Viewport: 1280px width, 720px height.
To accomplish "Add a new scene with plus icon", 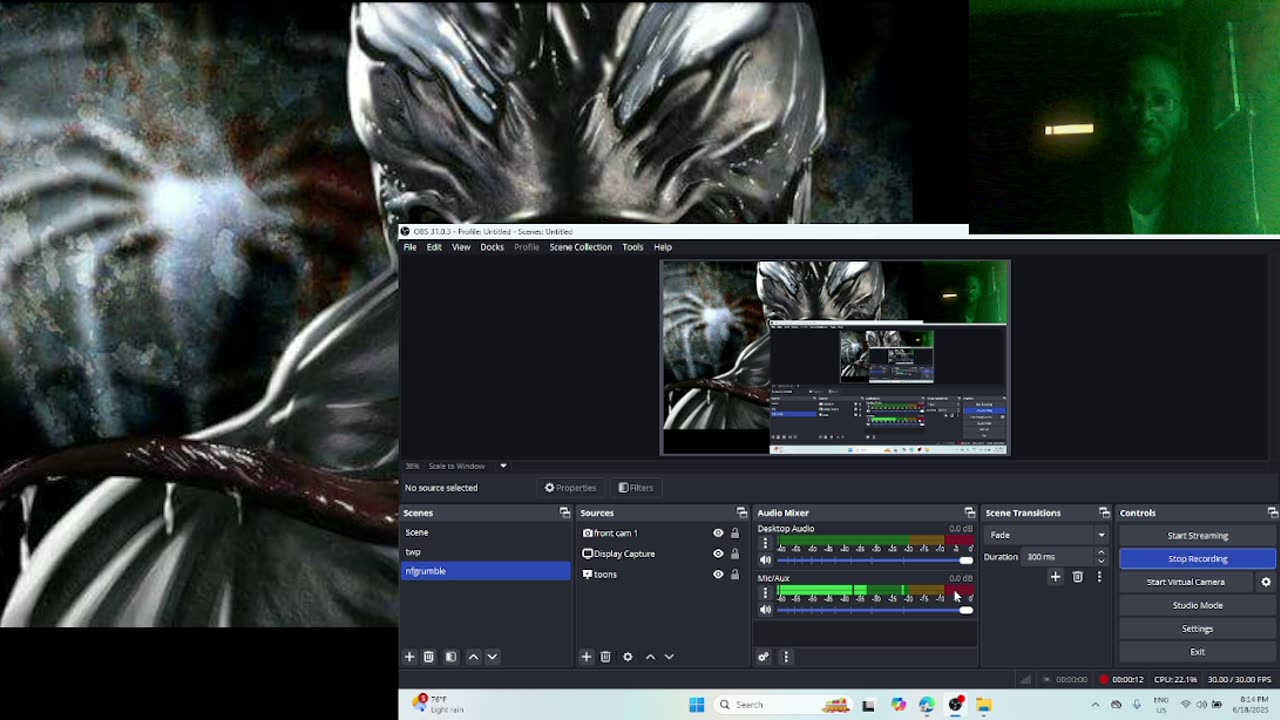I will 409,657.
